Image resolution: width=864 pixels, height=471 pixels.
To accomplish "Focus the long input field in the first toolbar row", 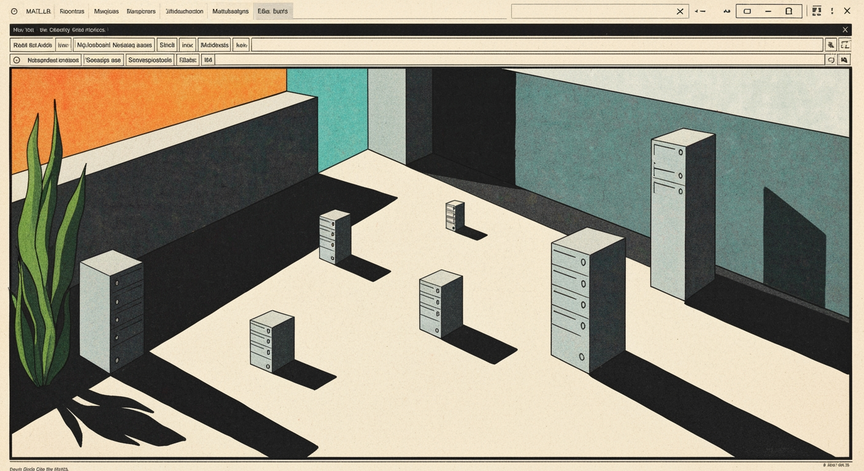I will (x=537, y=45).
